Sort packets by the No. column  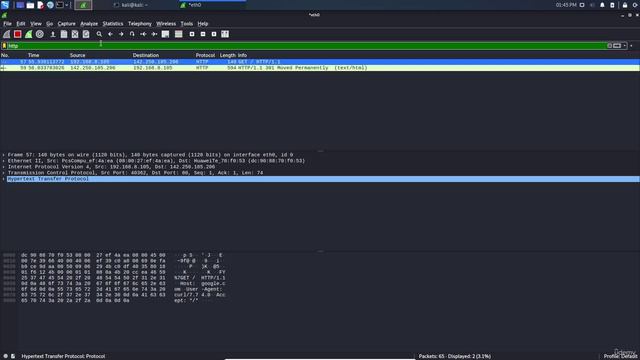tap(5, 55)
